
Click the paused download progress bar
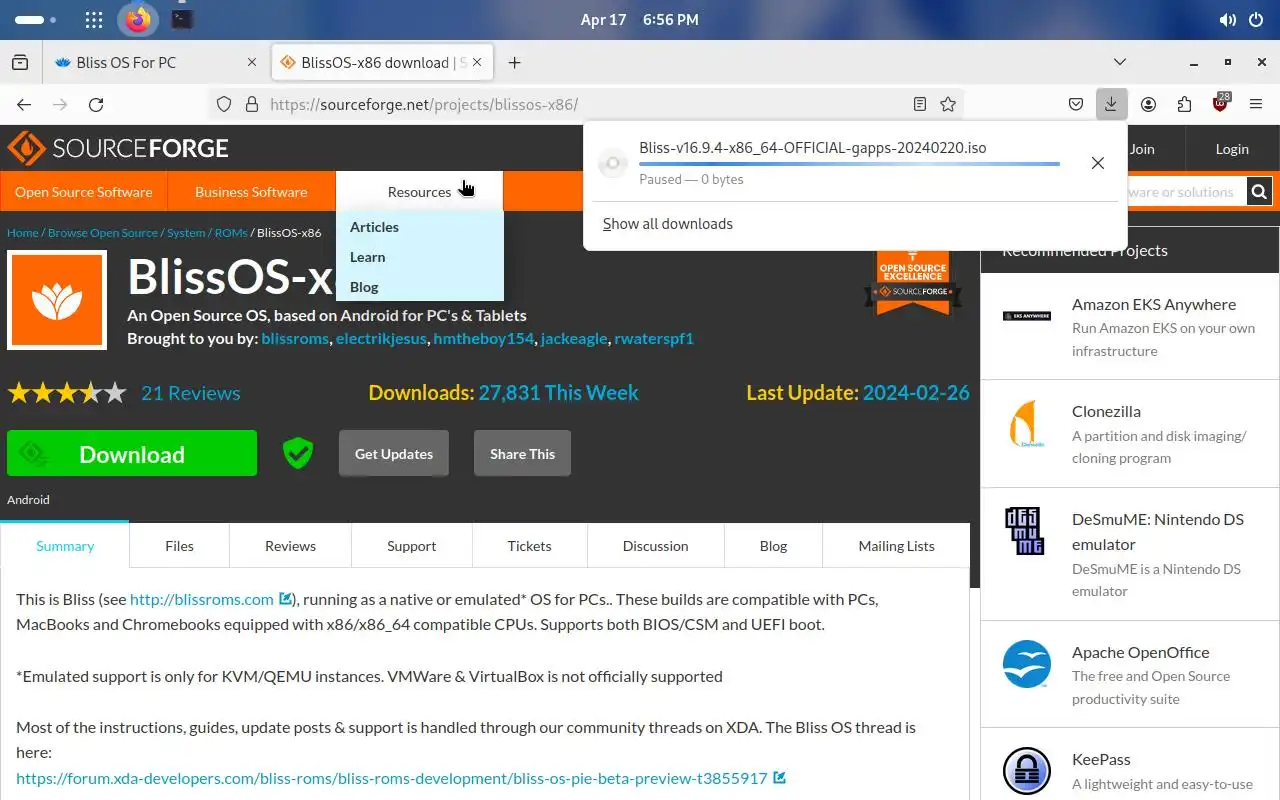(849, 164)
